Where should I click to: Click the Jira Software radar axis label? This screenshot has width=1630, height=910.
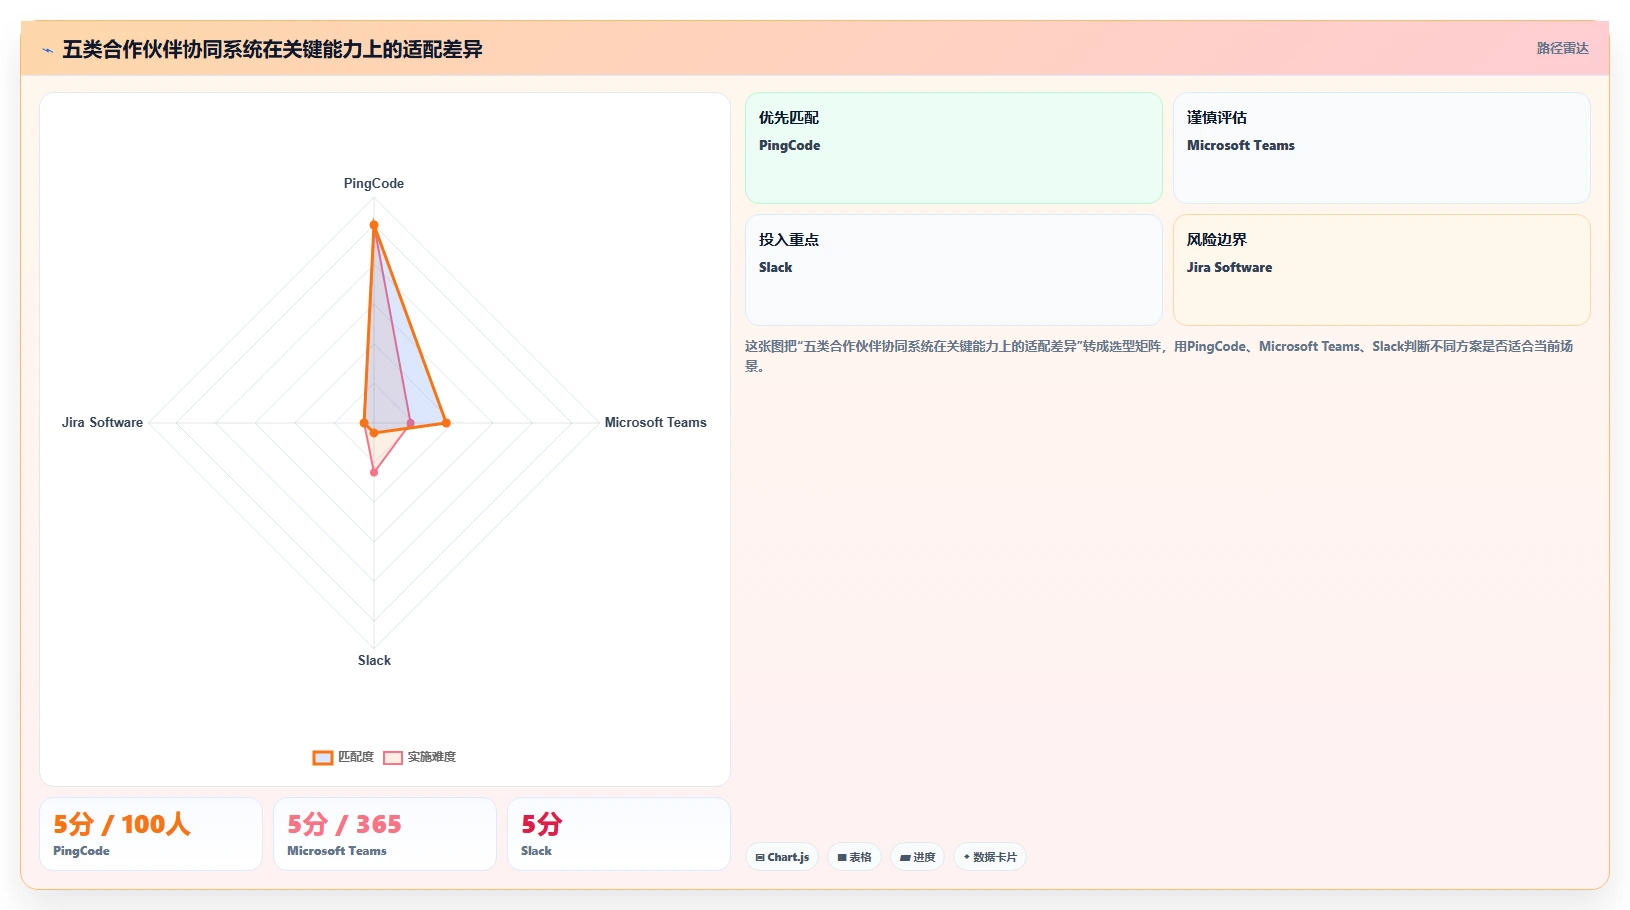(x=102, y=422)
